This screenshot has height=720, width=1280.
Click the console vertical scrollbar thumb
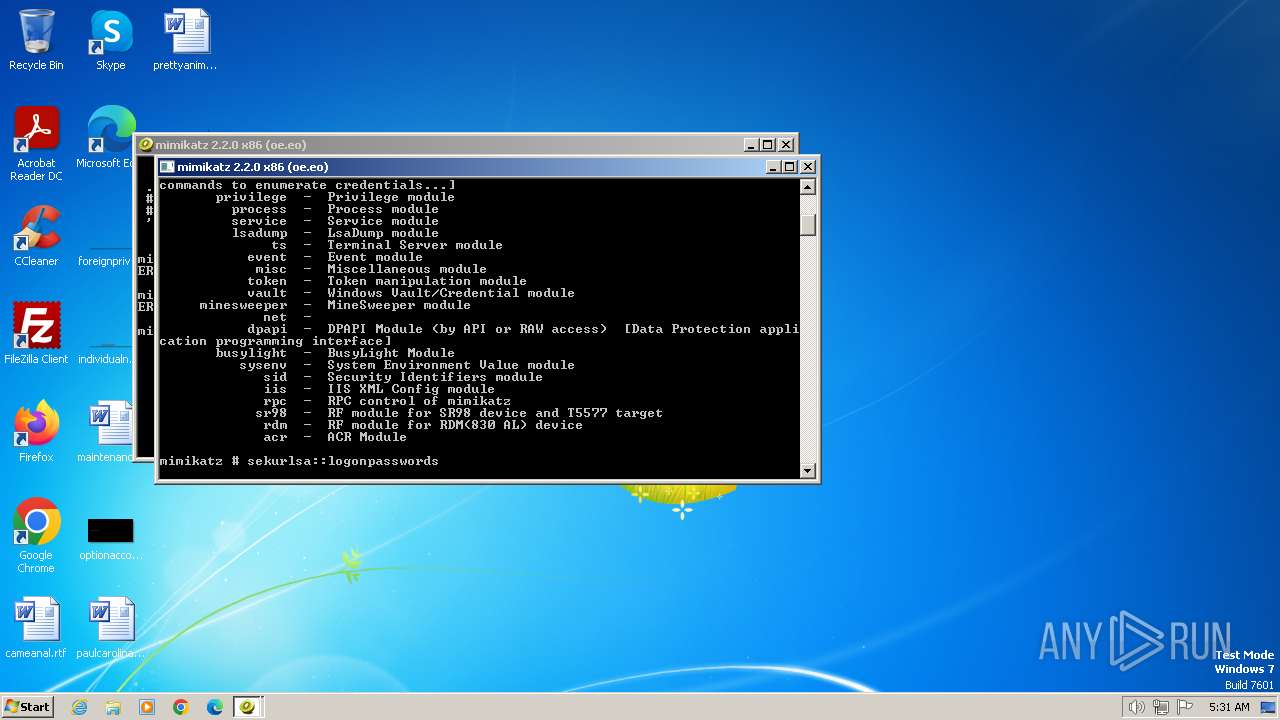[x=808, y=224]
